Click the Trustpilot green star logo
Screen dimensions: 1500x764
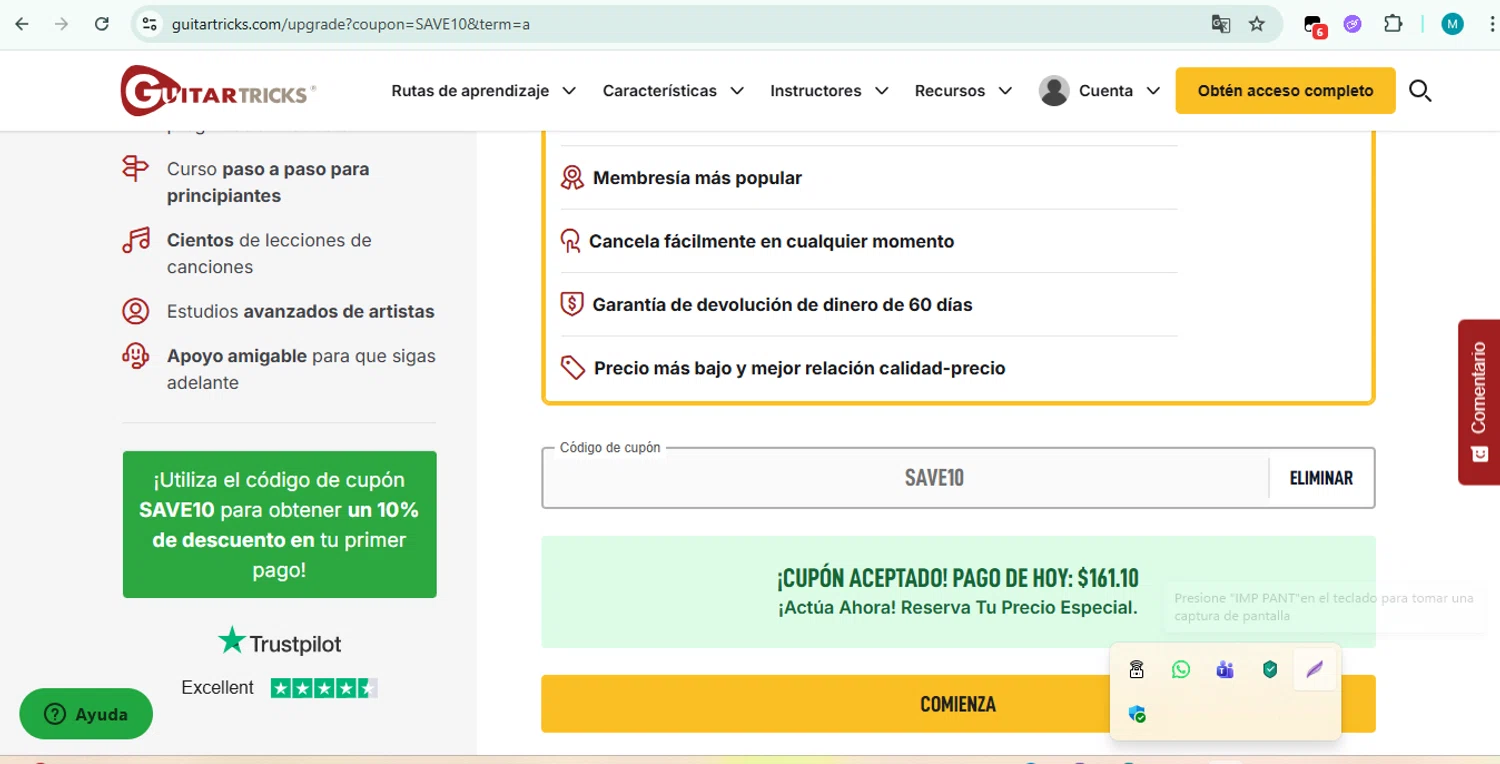click(x=232, y=641)
